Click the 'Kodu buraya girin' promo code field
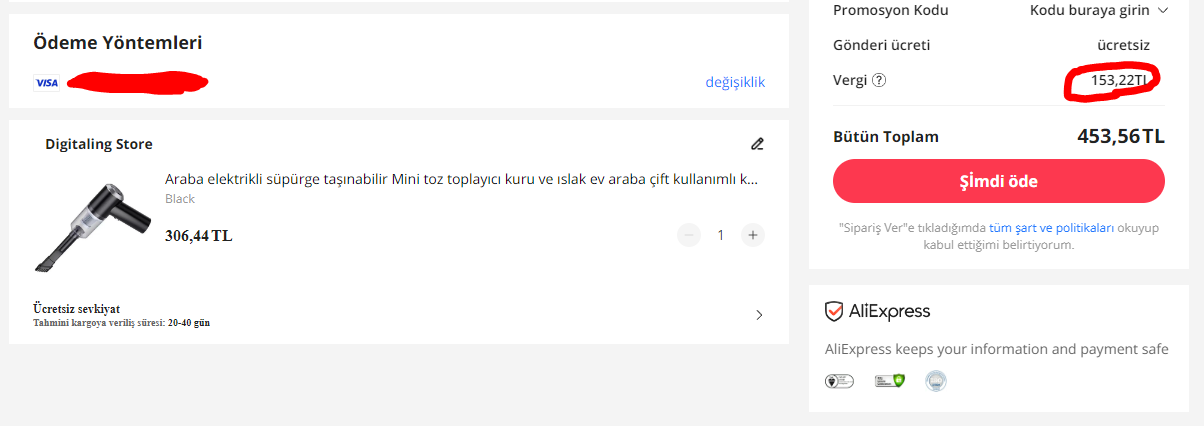 tap(1091, 11)
